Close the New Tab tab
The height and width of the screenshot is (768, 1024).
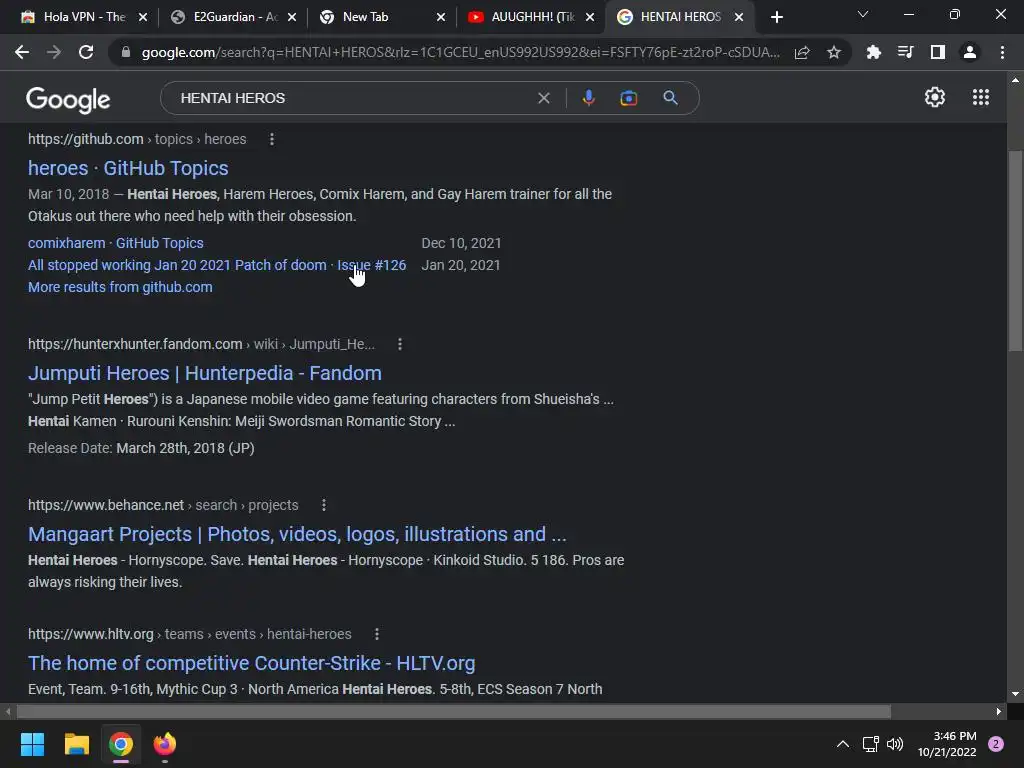click(441, 17)
